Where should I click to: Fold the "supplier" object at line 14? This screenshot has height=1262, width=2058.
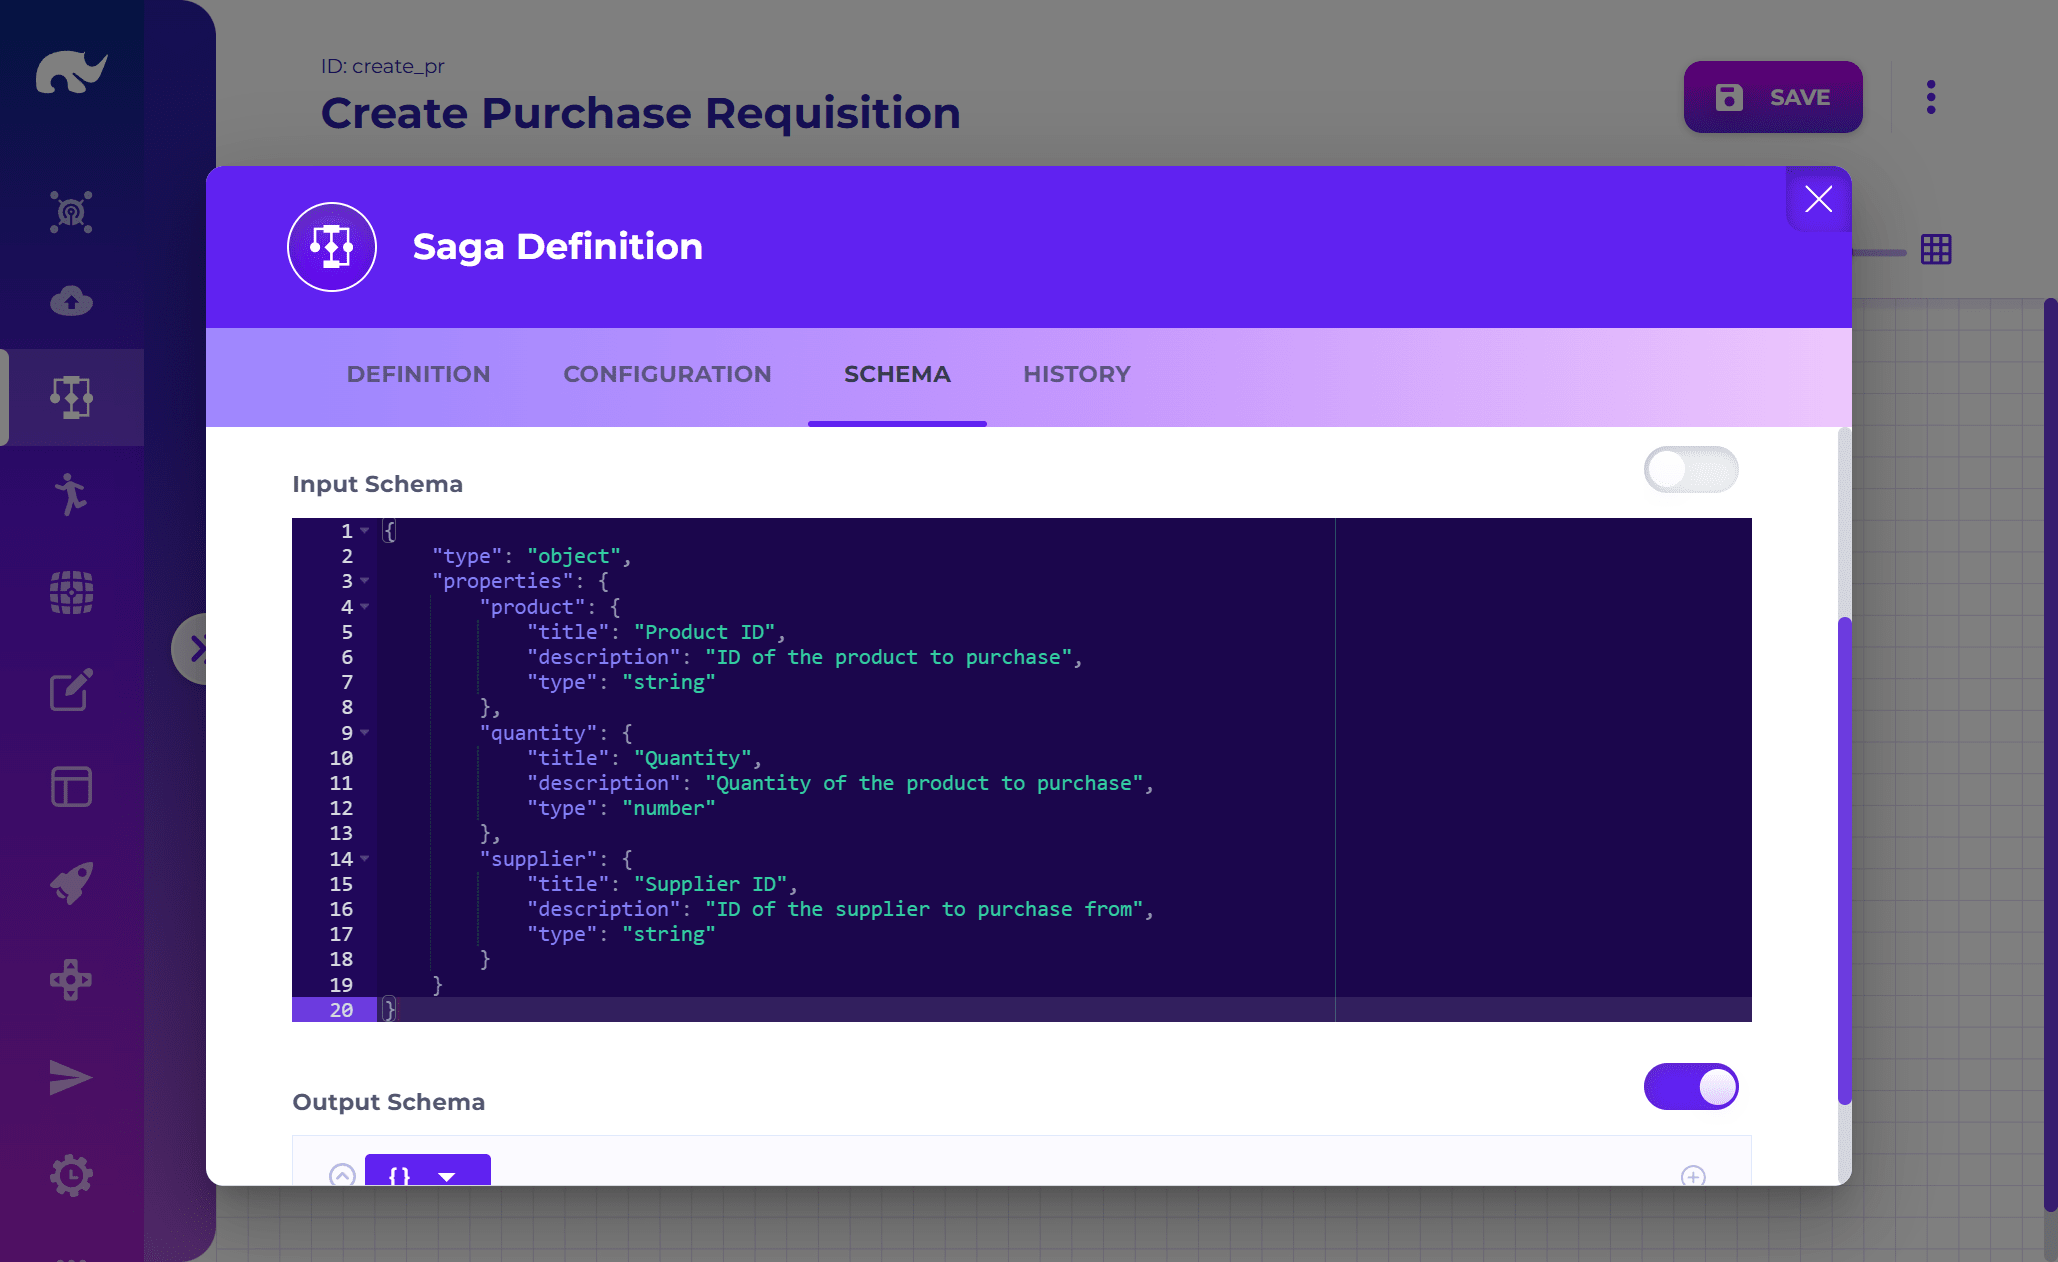pyautogui.click(x=365, y=859)
